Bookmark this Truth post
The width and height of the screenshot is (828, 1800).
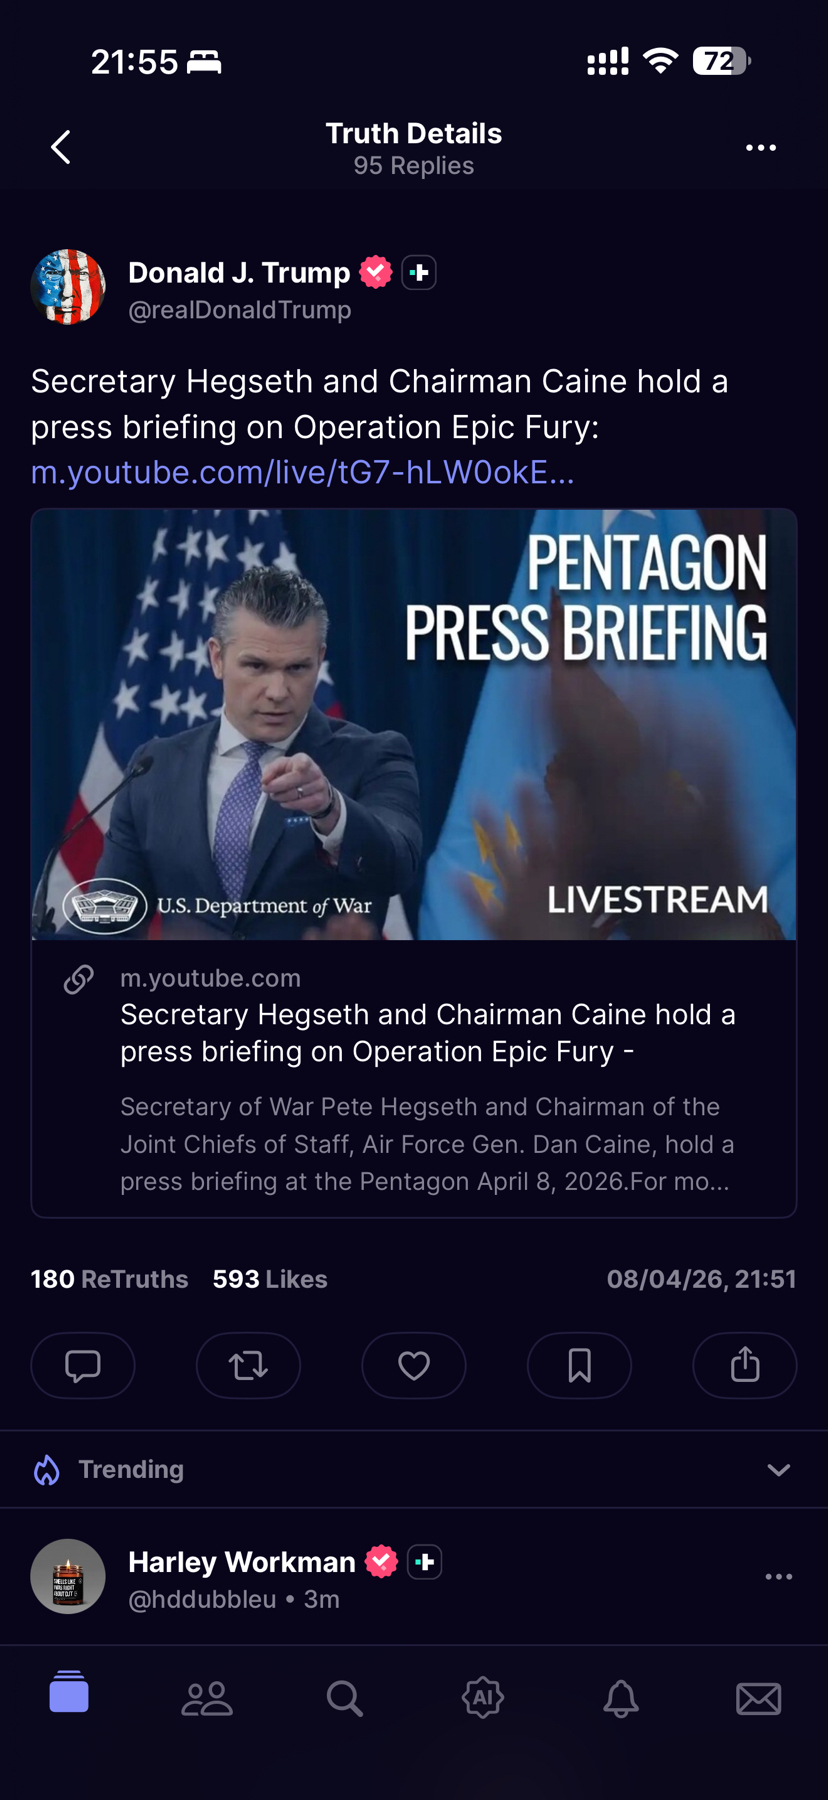pos(579,1365)
